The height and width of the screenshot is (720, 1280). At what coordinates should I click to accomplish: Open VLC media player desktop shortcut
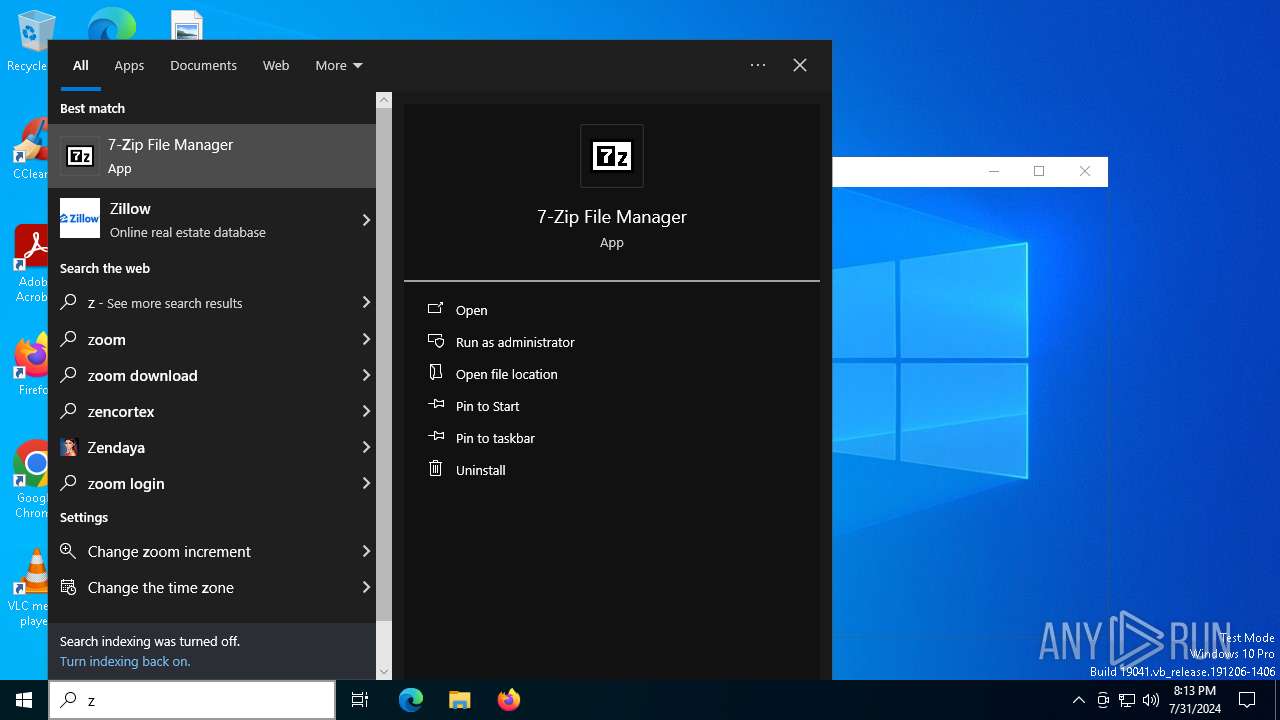tap(30, 588)
